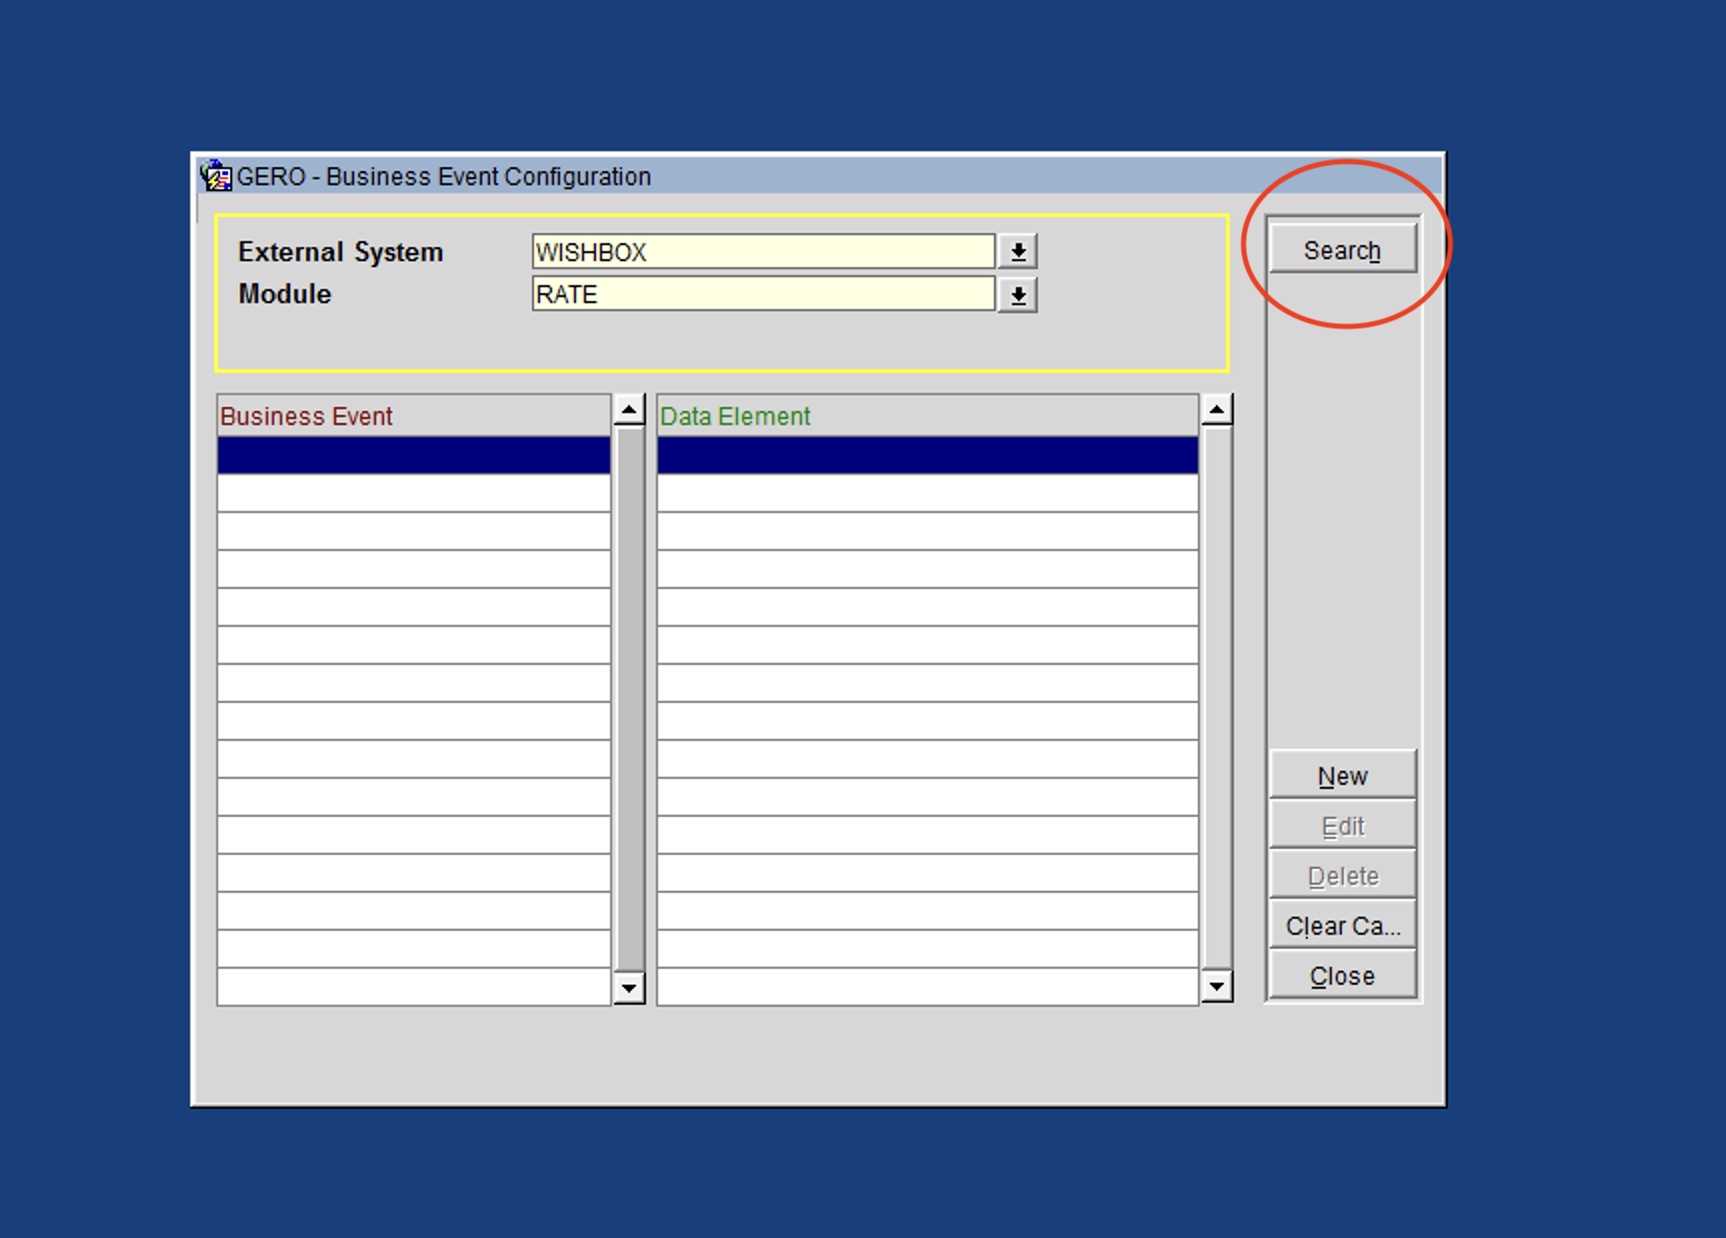Click down arrow of Data Element list
The height and width of the screenshot is (1238, 1726).
click(1216, 987)
